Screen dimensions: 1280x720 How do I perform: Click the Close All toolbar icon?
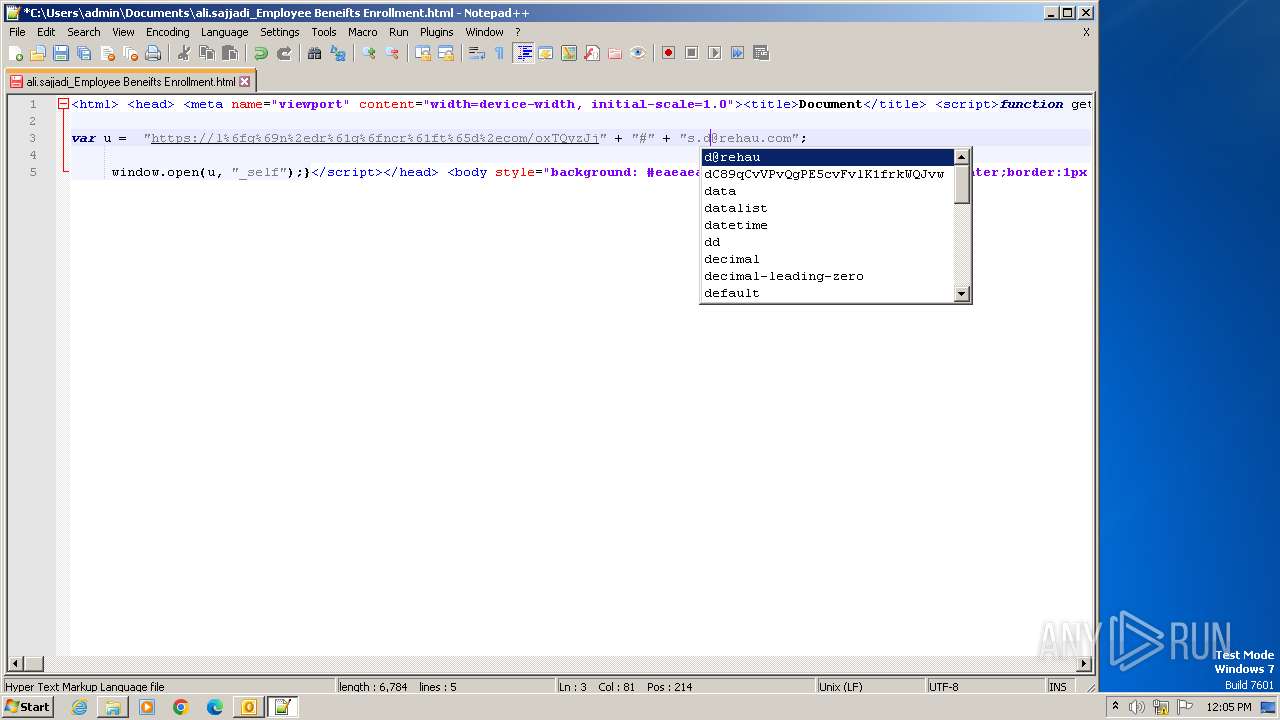(x=130, y=53)
